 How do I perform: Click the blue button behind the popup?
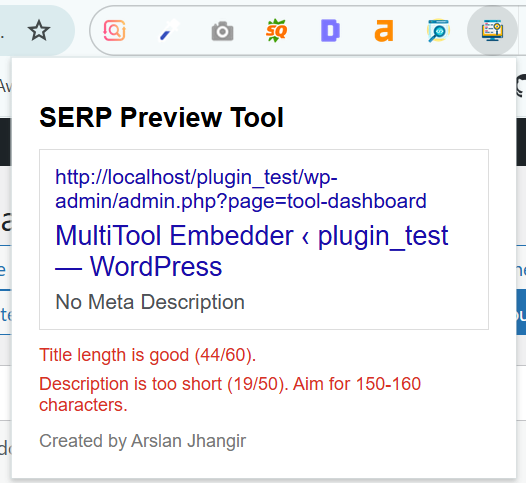pos(521,312)
